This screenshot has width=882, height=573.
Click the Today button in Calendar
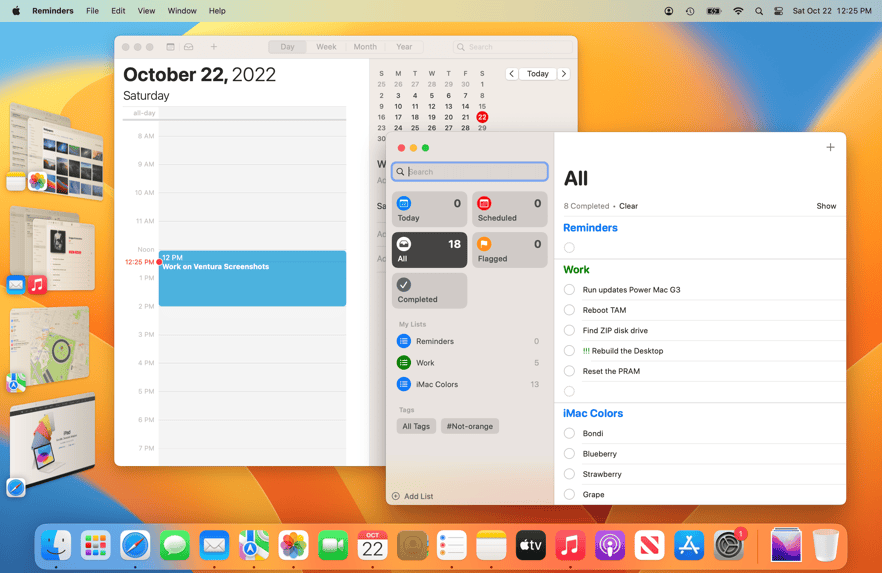pos(538,74)
